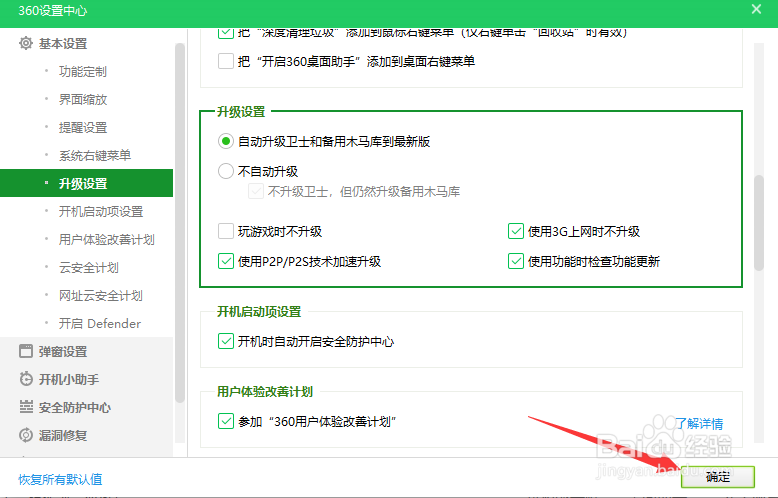Screen dimensions: 778x498
Task: Go to 系统右键菜单 settings
Action: (x=94, y=155)
